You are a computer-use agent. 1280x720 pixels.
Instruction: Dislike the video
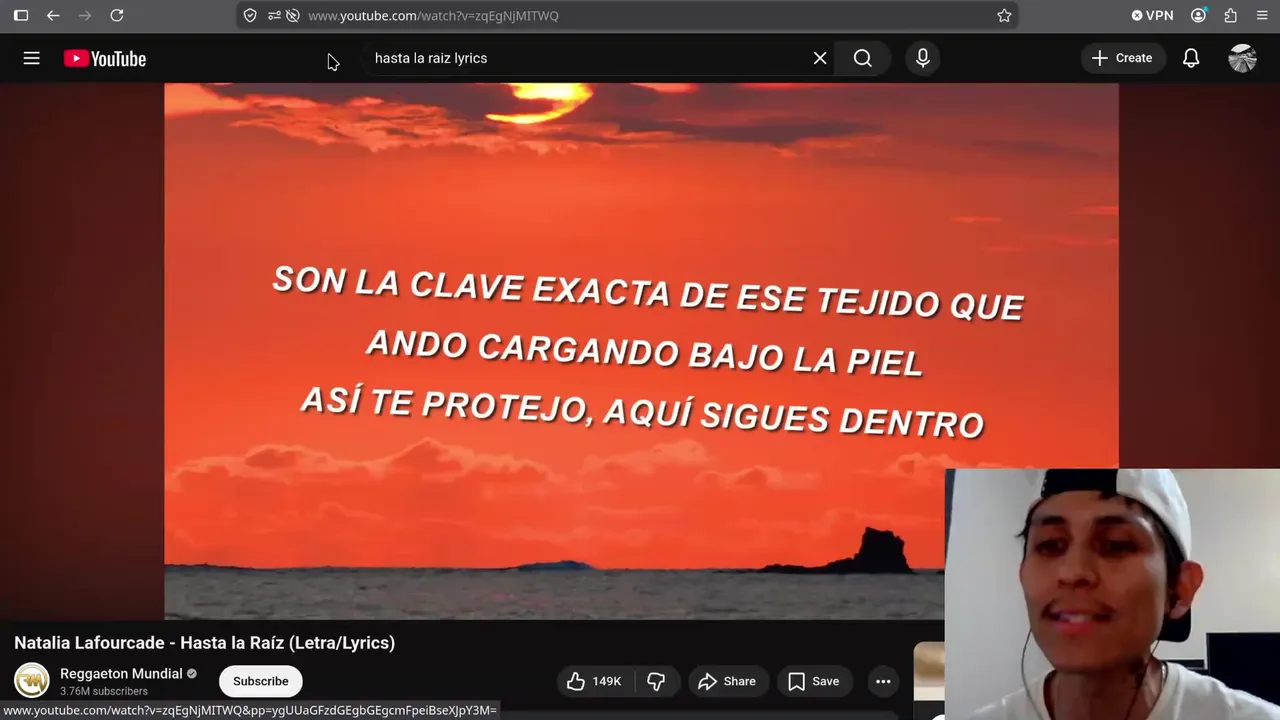click(x=656, y=681)
